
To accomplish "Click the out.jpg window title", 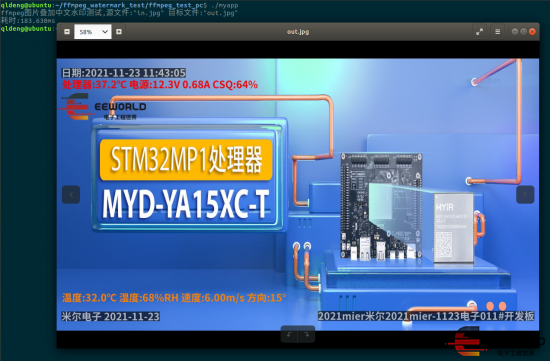I will coord(298,32).
